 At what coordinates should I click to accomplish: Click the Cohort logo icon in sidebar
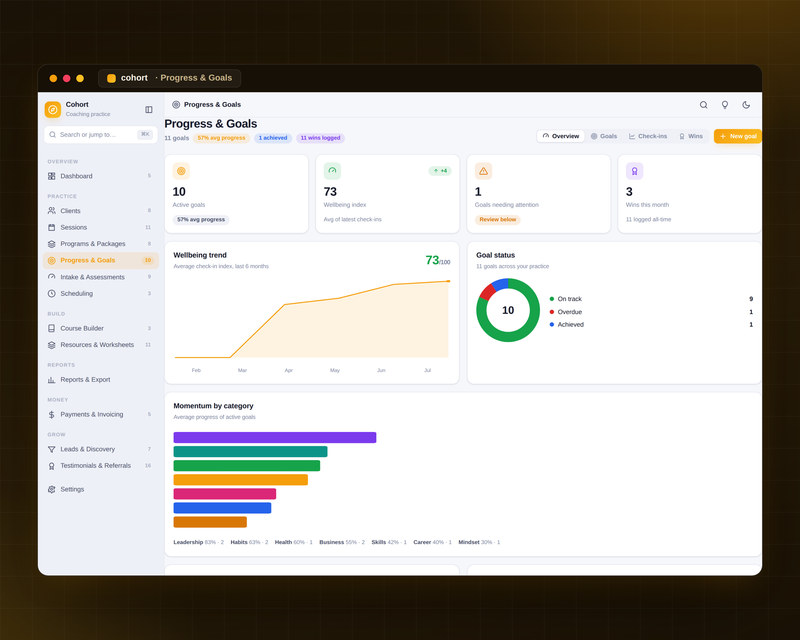[x=53, y=109]
